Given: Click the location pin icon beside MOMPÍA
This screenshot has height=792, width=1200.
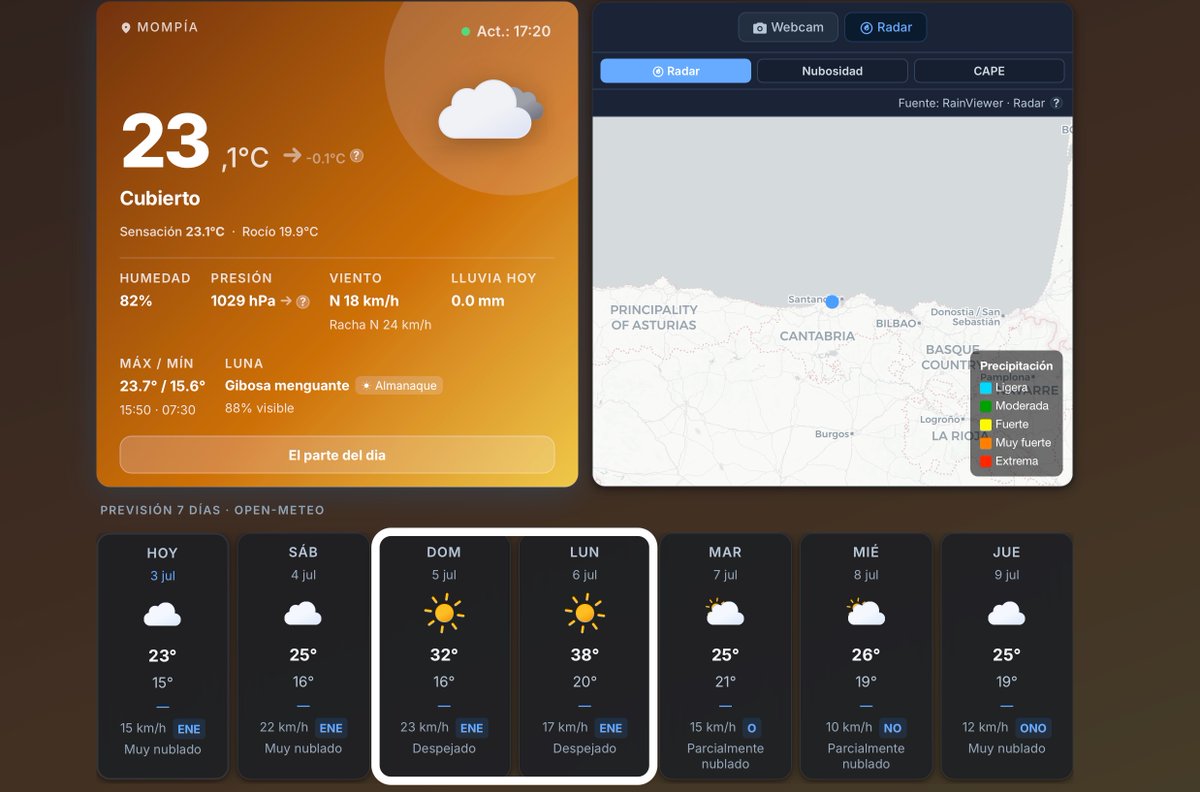Looking at the screenshot, I should click(x=126, y=28).
